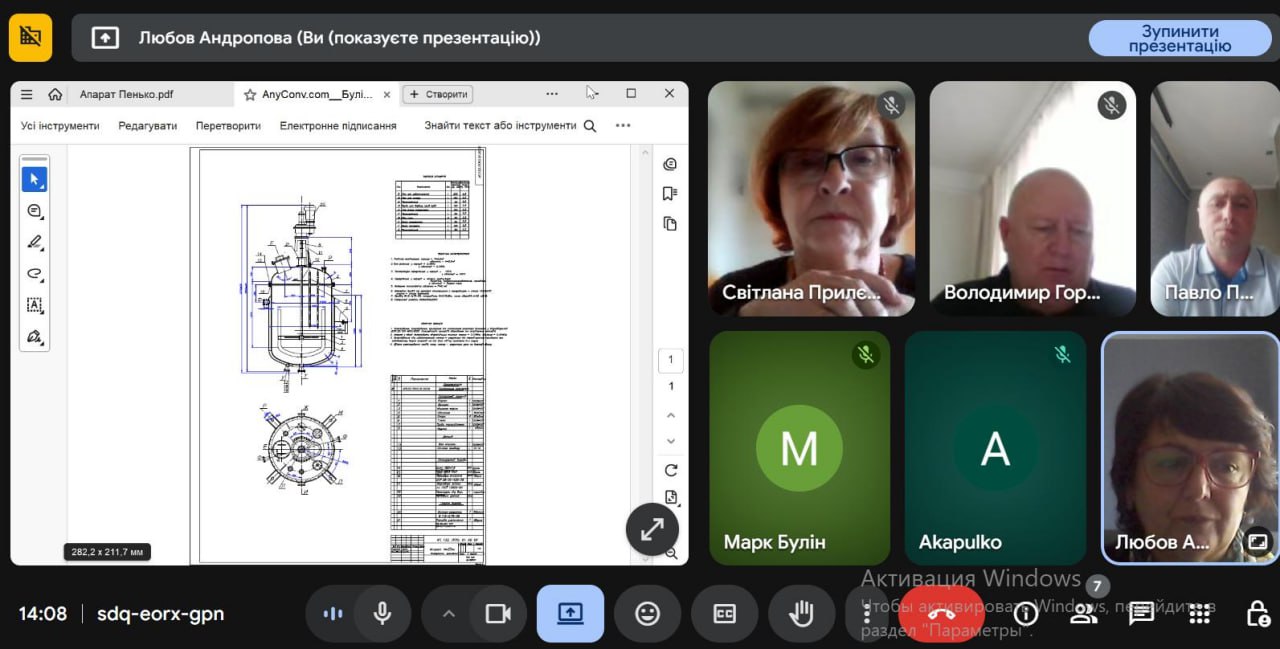Toggle closed captions button
Viewport: 1280px width, 649px height.
click(x=724, y=614)
